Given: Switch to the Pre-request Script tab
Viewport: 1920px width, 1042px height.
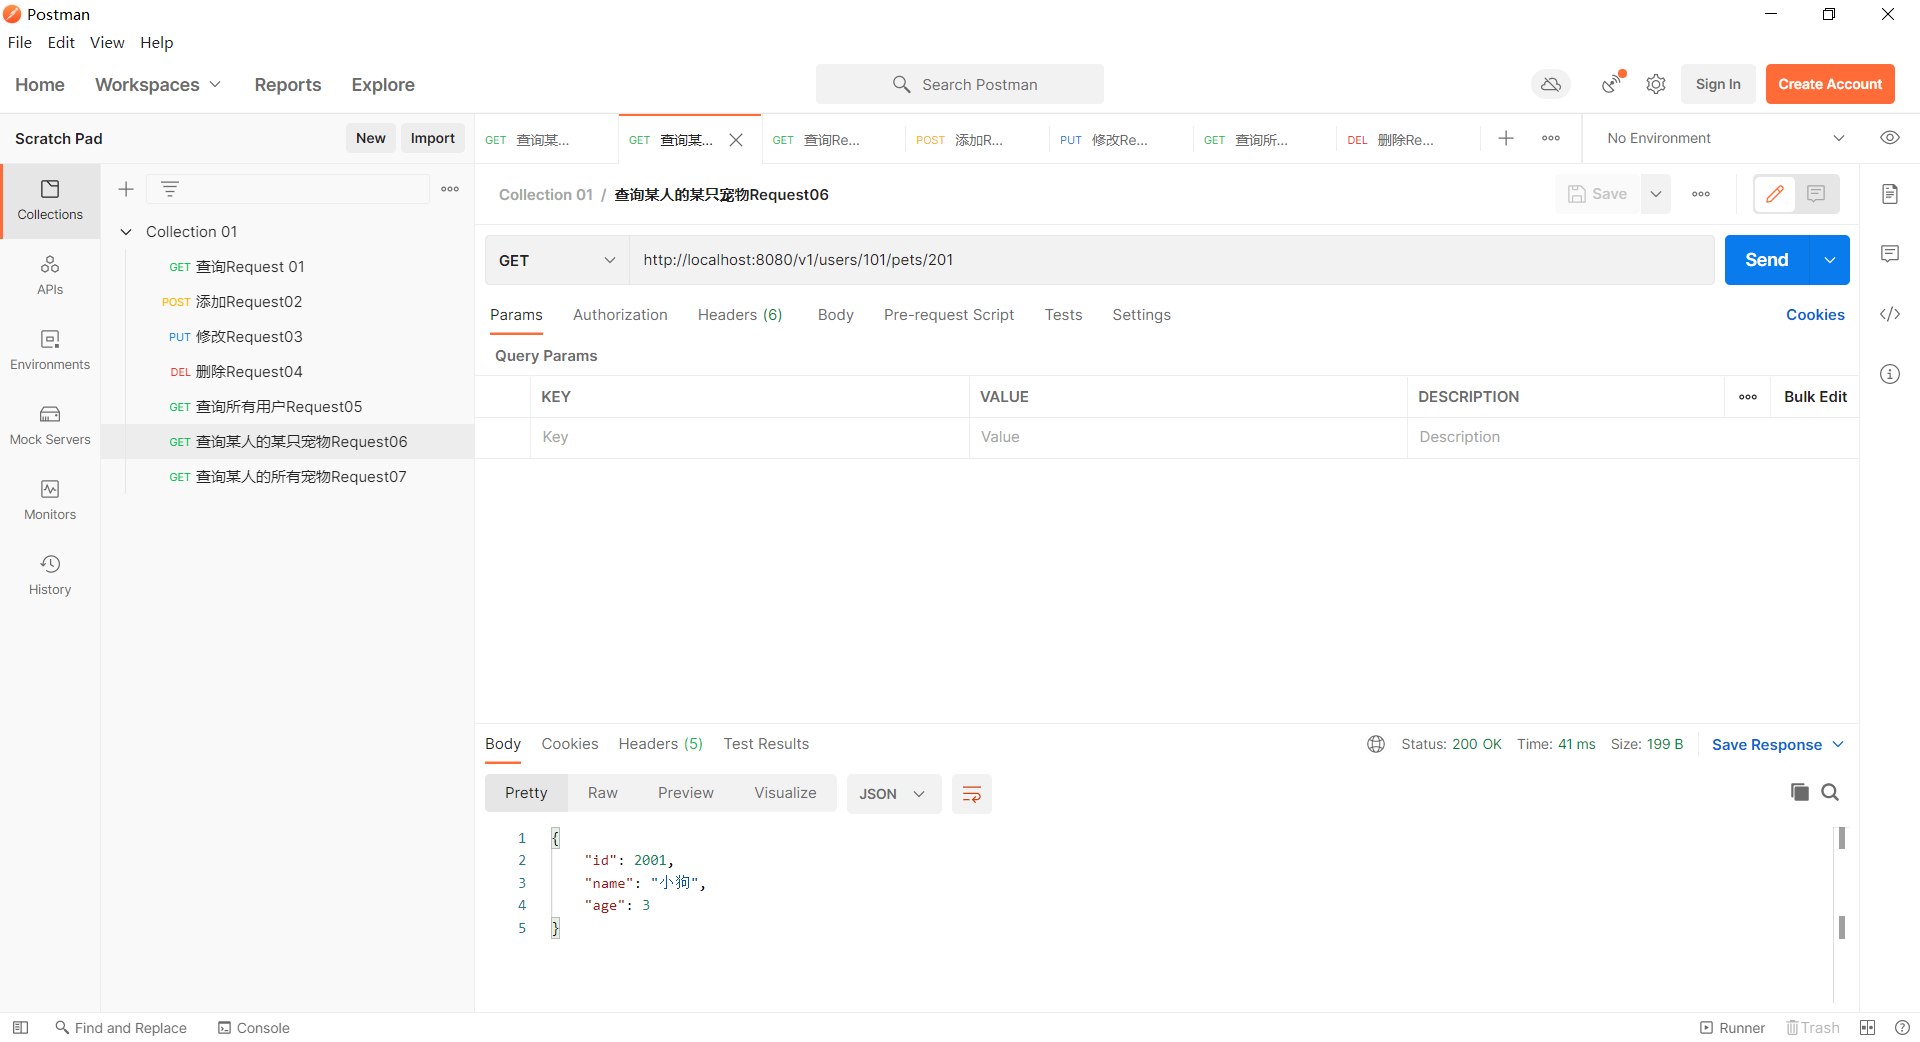Looking at the screenshot, I should pos(949,315).
